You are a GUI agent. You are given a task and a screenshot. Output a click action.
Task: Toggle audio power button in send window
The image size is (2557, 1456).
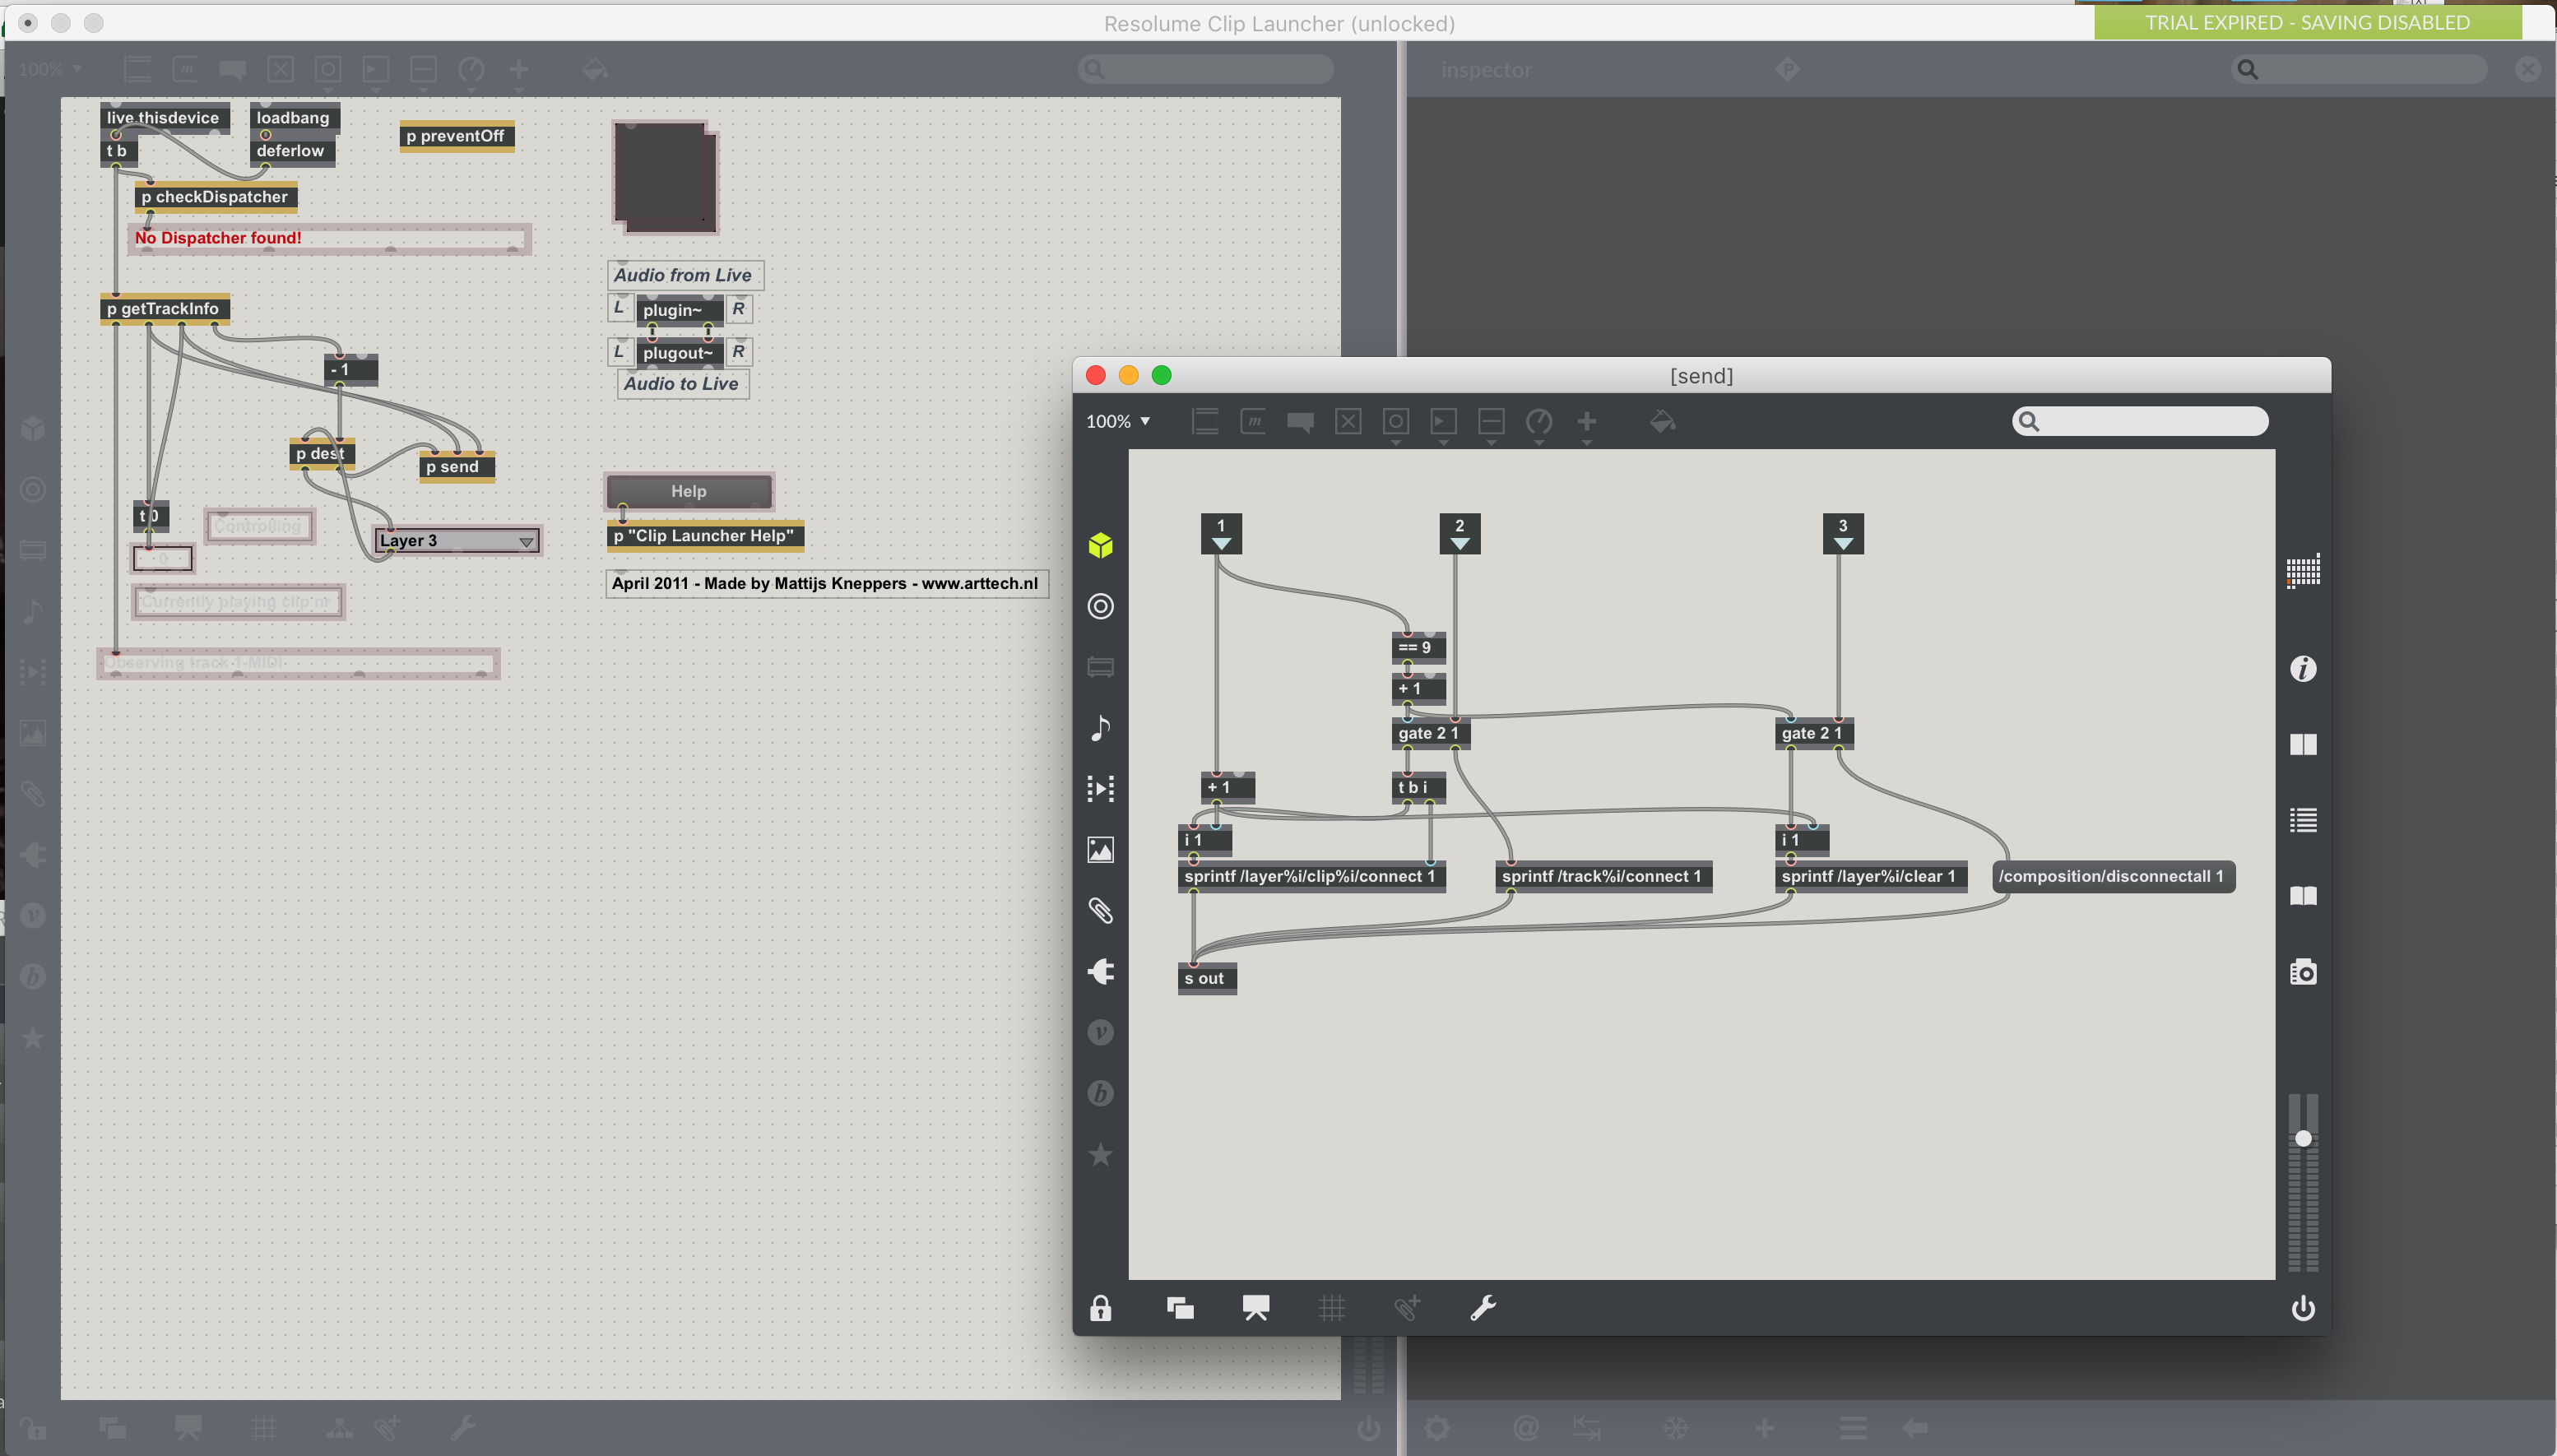2303,1308
